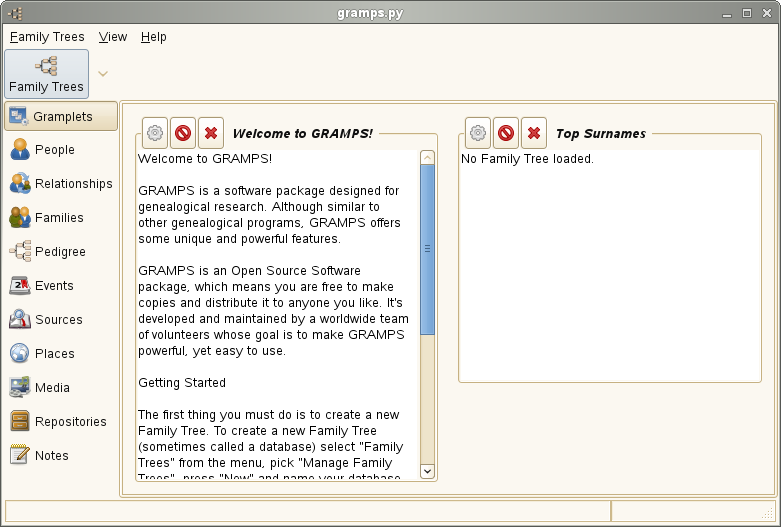The height and width of the screenshot is (527, 781).
Task: Detach the Welcome to GRAMPS gramplet
Action: [x=183, y=133]
